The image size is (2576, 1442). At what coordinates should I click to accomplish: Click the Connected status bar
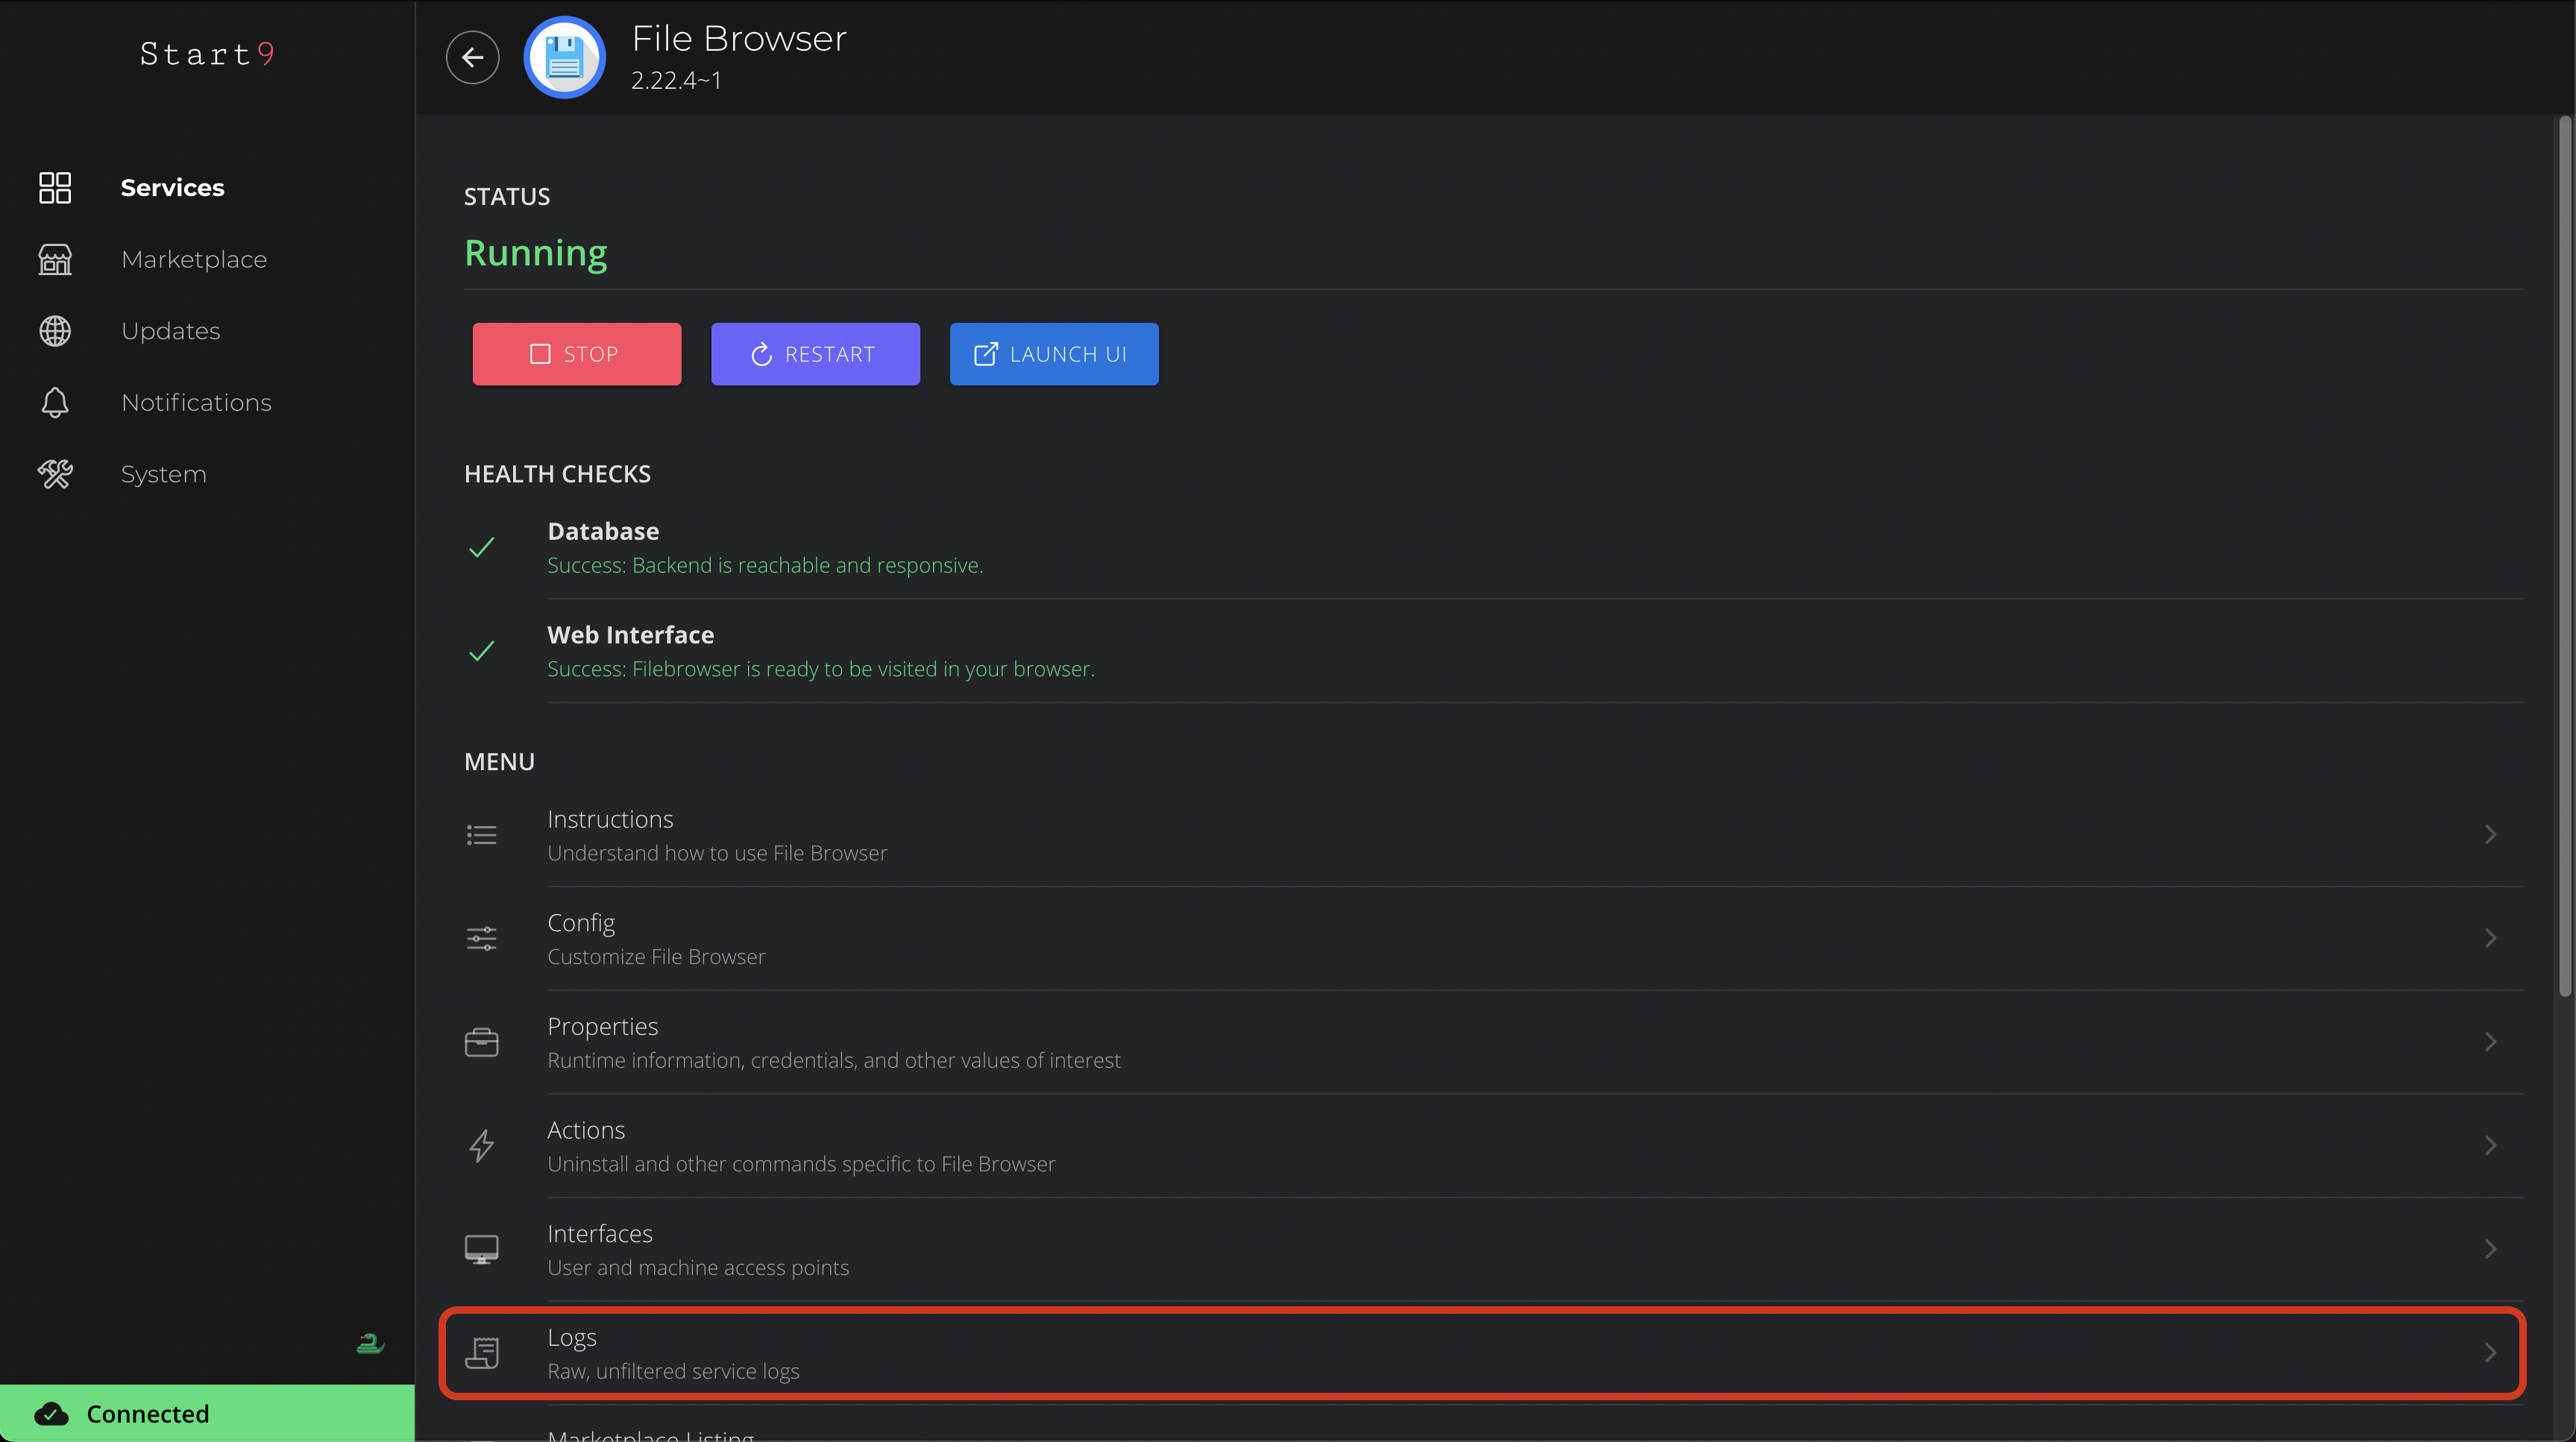pos(207,1413)
